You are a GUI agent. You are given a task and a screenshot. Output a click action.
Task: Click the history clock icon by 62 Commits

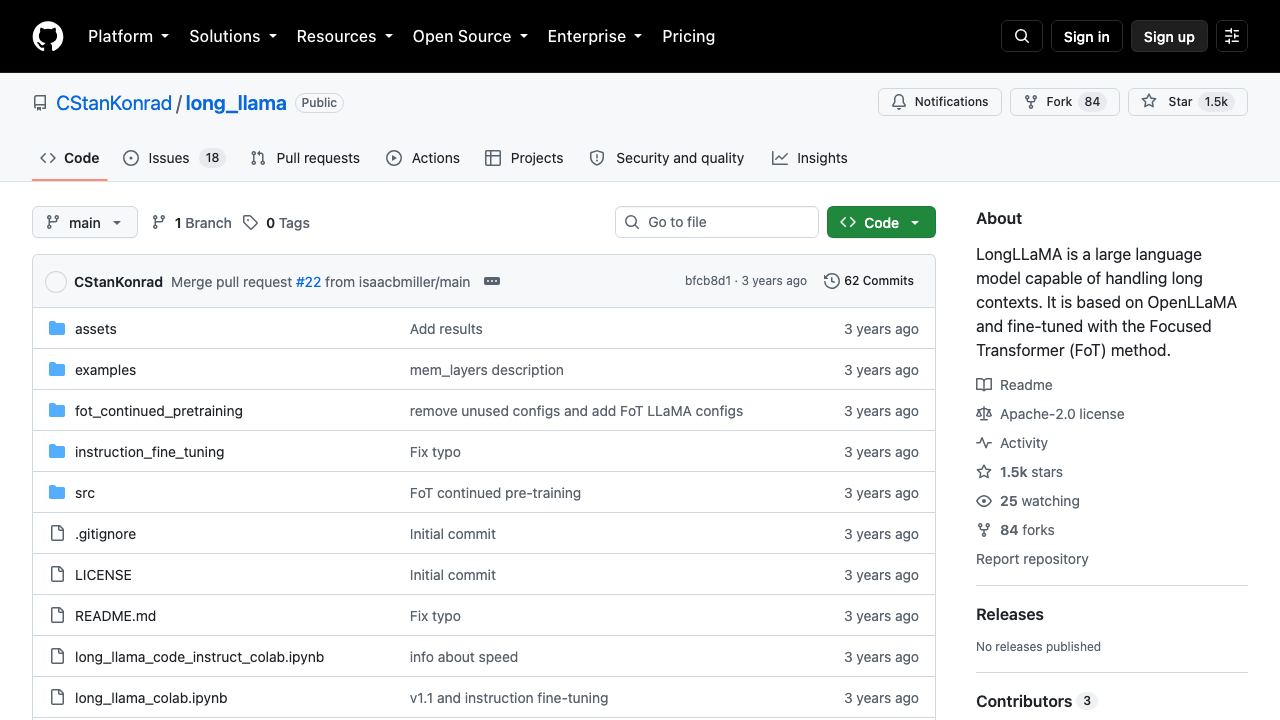coord(831,281)
